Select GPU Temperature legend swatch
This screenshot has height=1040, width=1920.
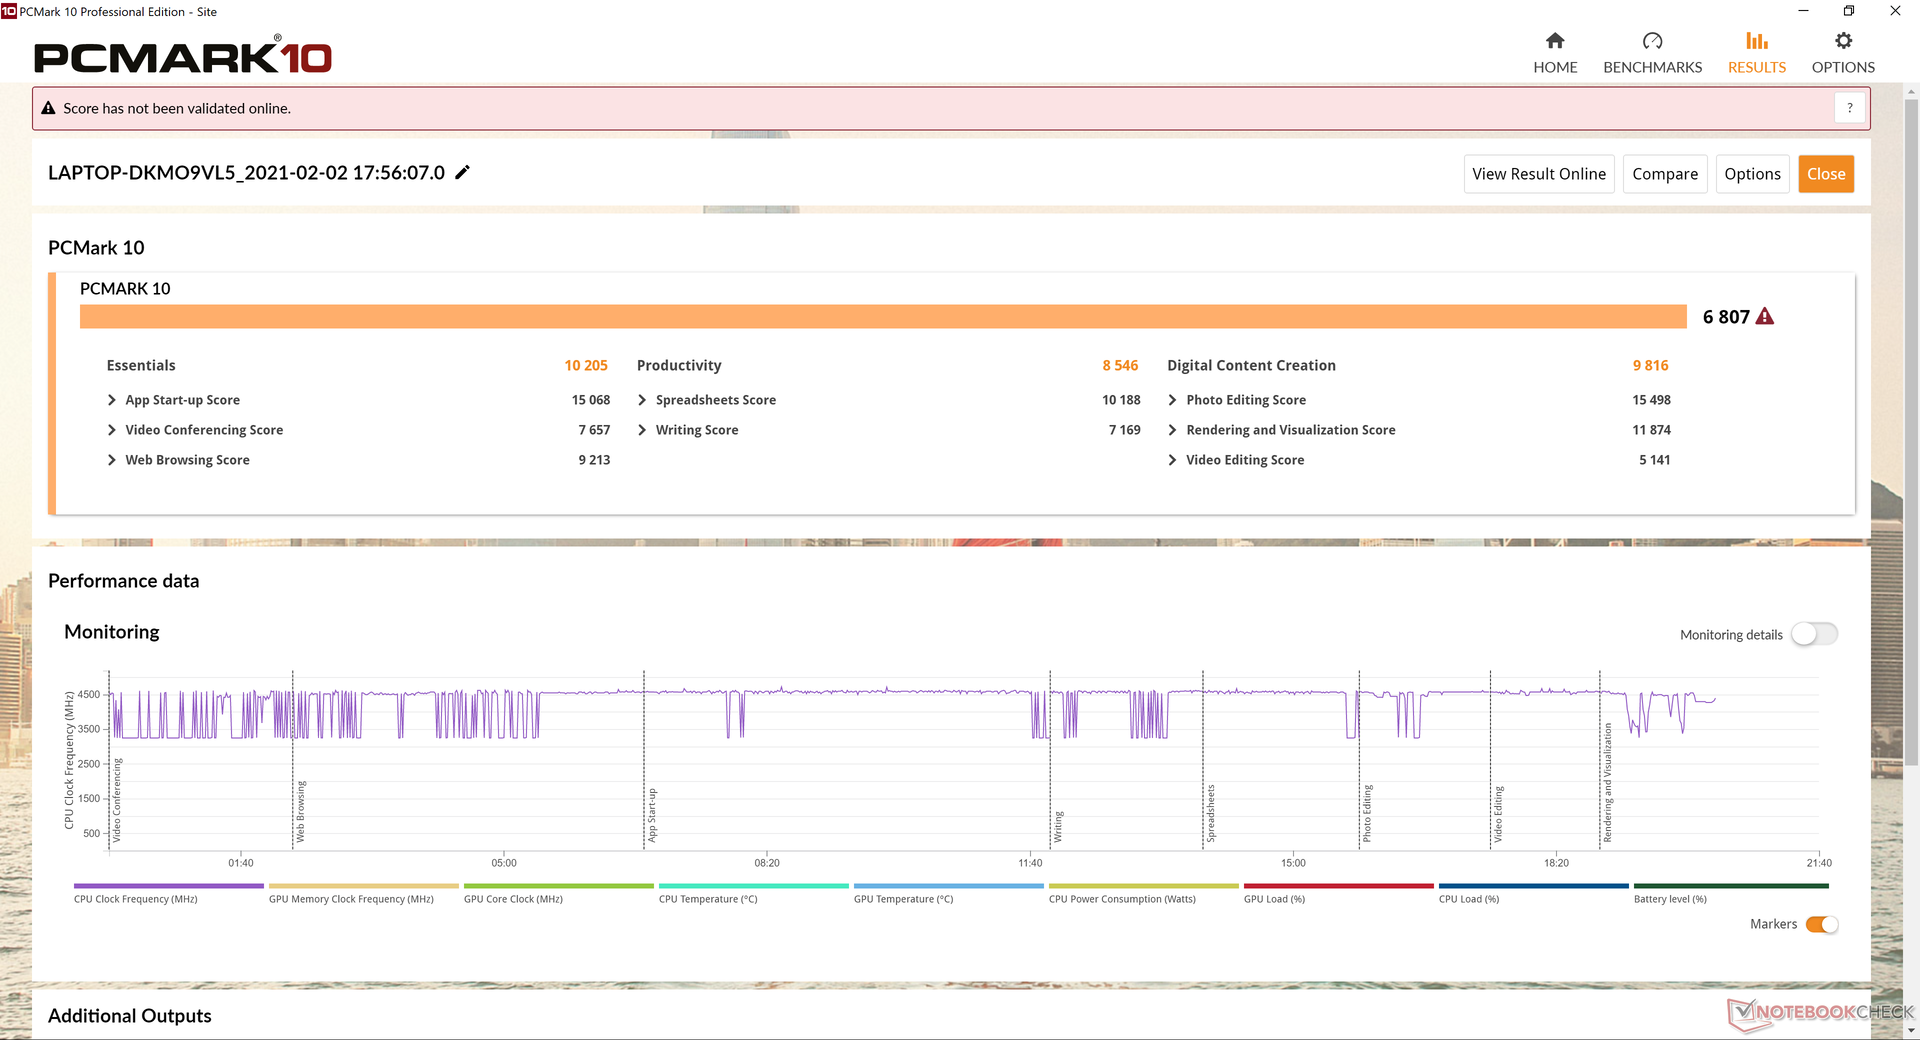point(949,886)
